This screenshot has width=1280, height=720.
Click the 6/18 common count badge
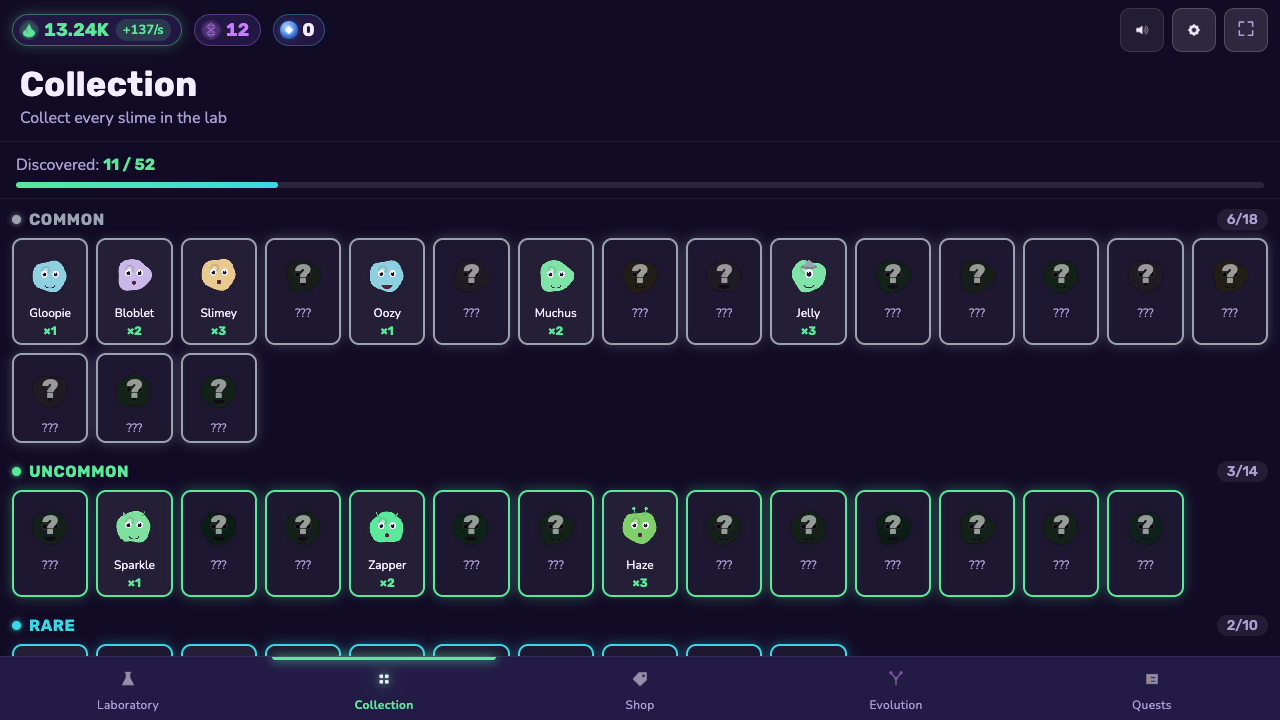point(1242,219)
